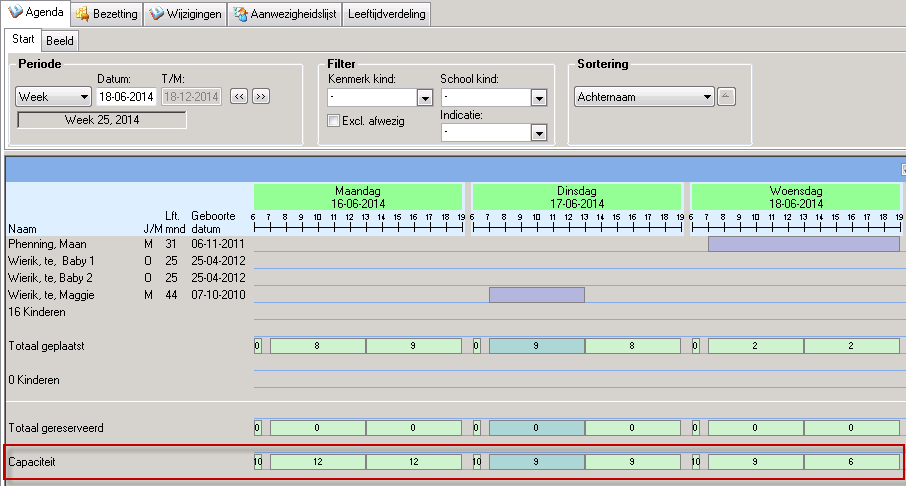Viewport: 906px width, 486px height.
Task: Enable the Excl. afwezig checkbox
Action: click(334, 121)
